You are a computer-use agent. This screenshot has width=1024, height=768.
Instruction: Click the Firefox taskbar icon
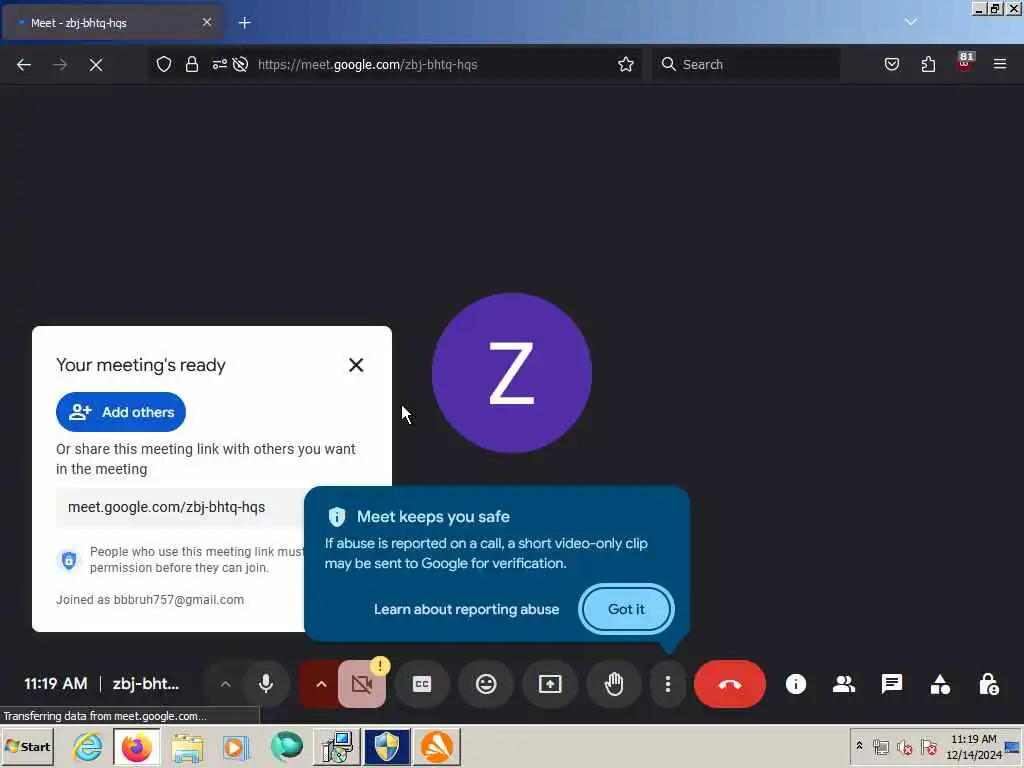click(136, 746)
